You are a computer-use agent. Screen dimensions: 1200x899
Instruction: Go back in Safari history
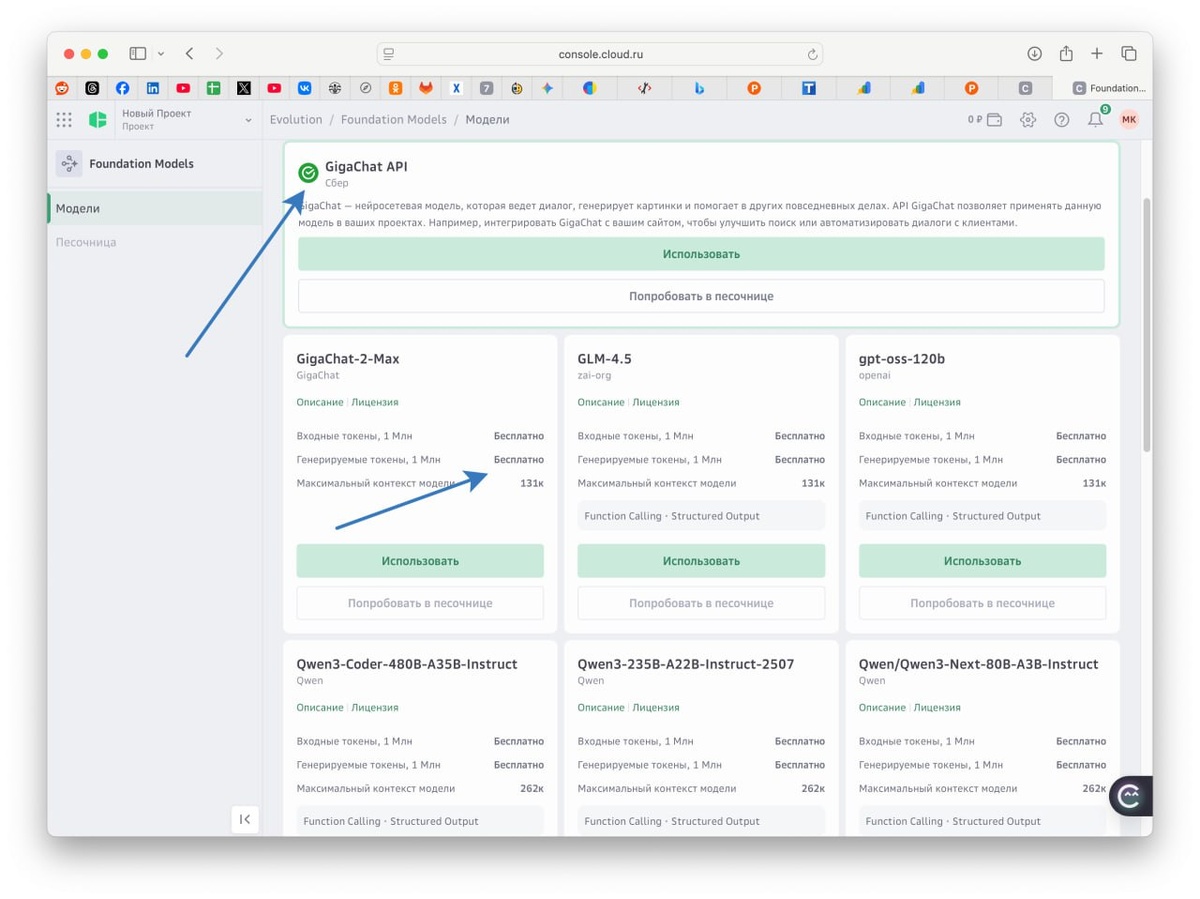tap(189, 54)
